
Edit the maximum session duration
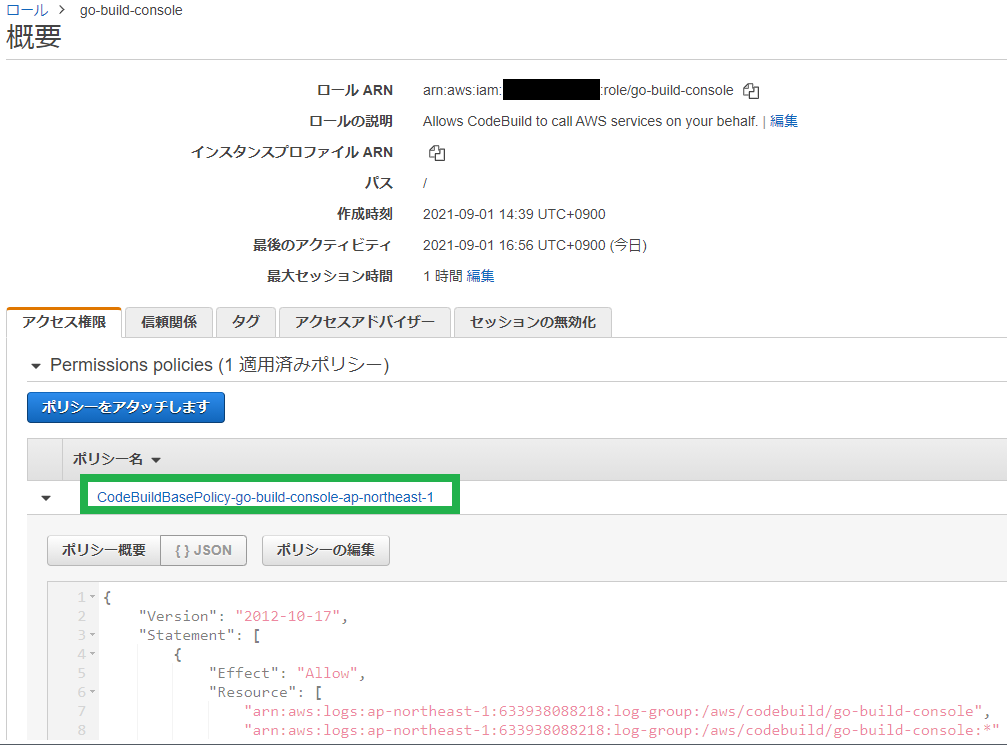click(x=480, y=276)
